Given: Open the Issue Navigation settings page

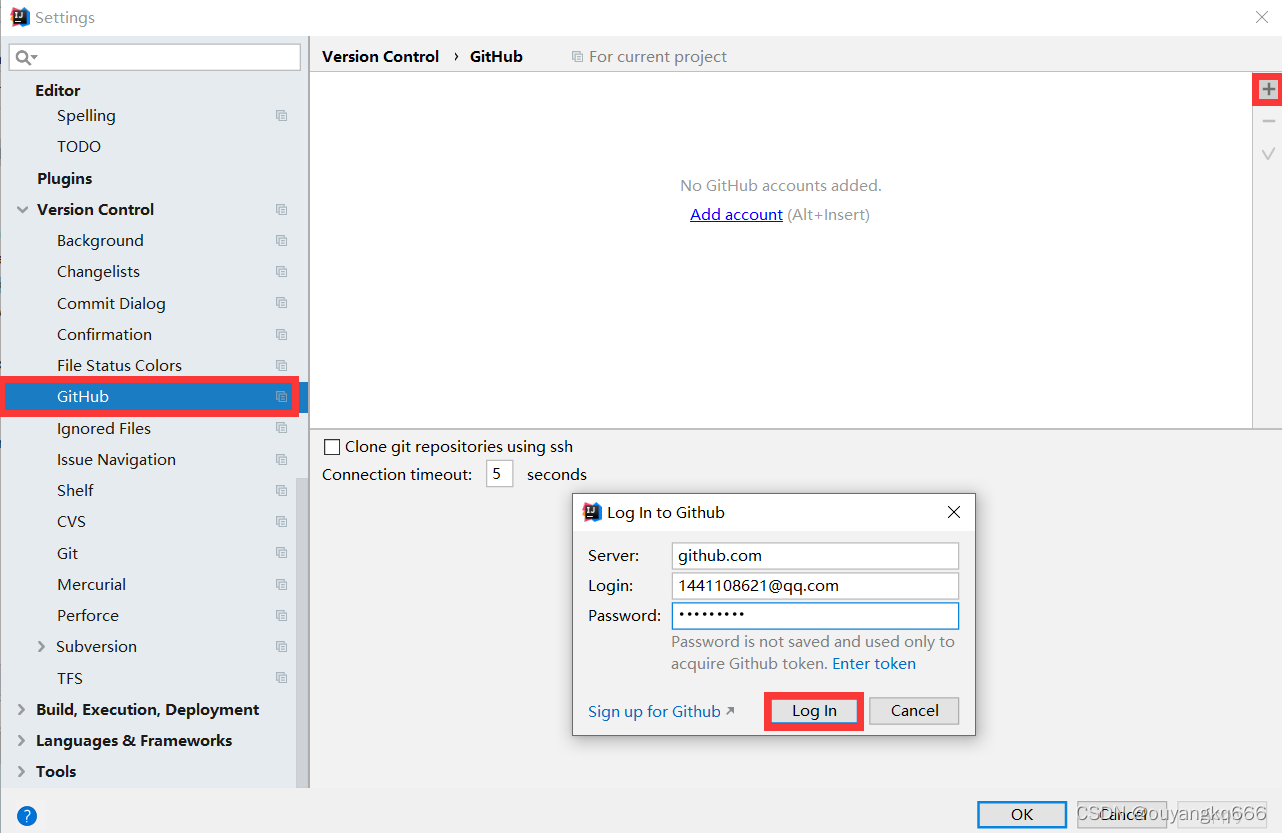Looking at the screenshot, I should pyautogui.click(x=116, y=460).
